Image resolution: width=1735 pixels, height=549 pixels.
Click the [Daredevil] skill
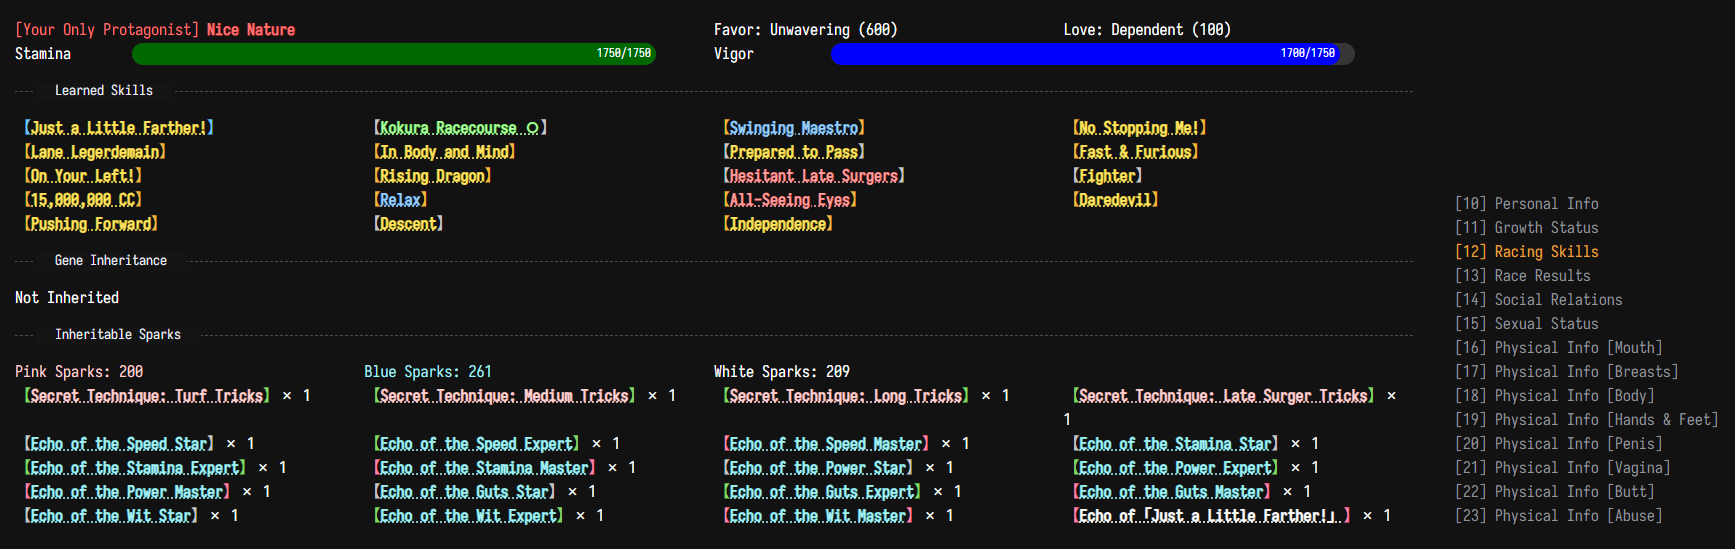pyautogui.click(x=1115, y=200)
